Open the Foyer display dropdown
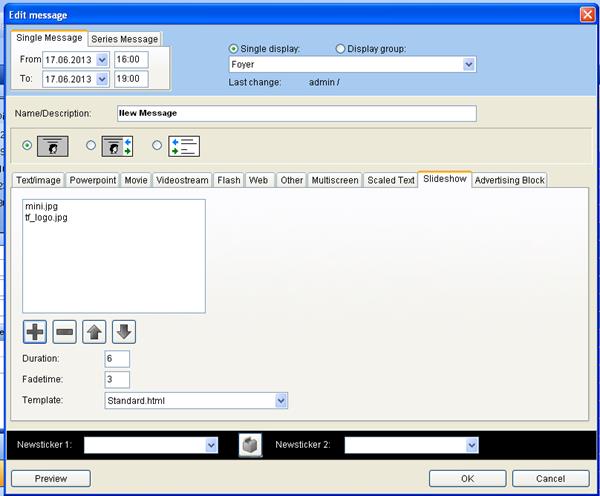The image size is (600, 496). click(x=469, y=65)
